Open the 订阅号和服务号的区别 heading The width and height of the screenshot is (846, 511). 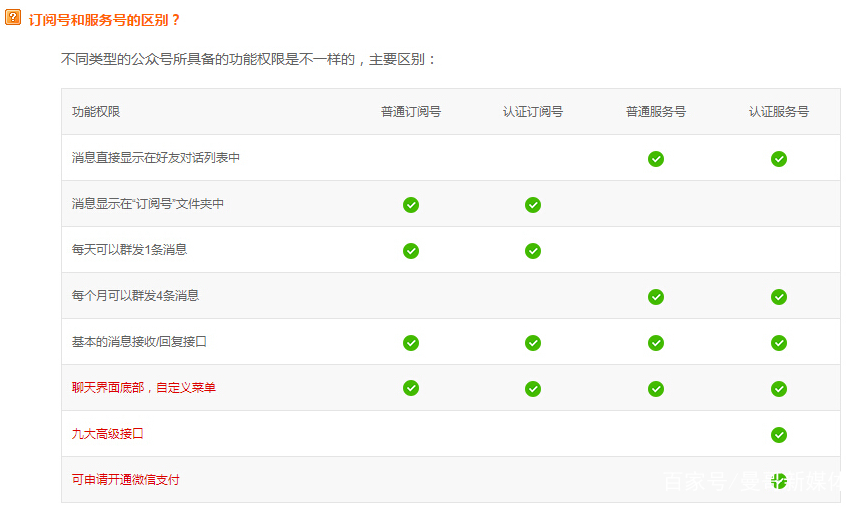point(104,20)
